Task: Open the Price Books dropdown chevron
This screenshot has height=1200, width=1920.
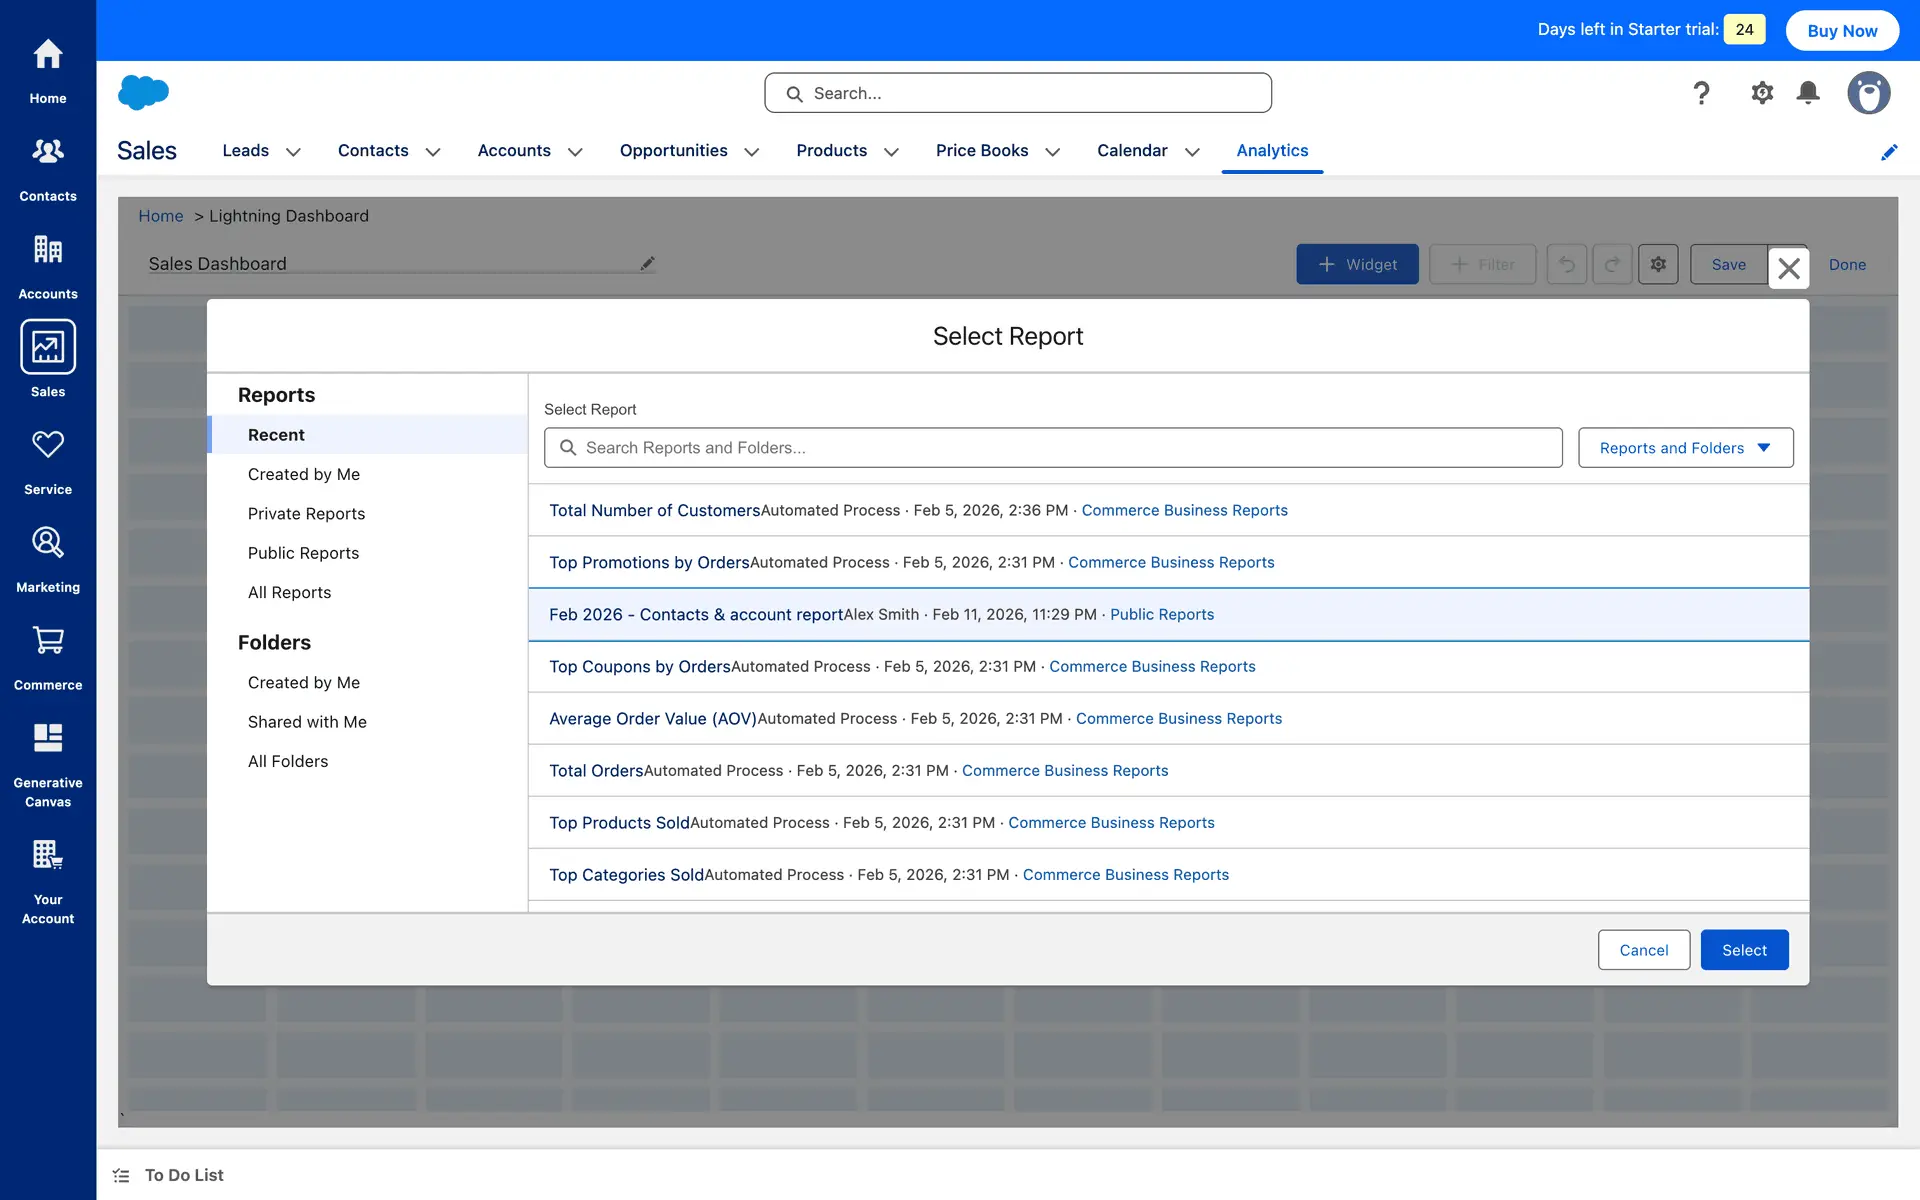Action: 1052,152
